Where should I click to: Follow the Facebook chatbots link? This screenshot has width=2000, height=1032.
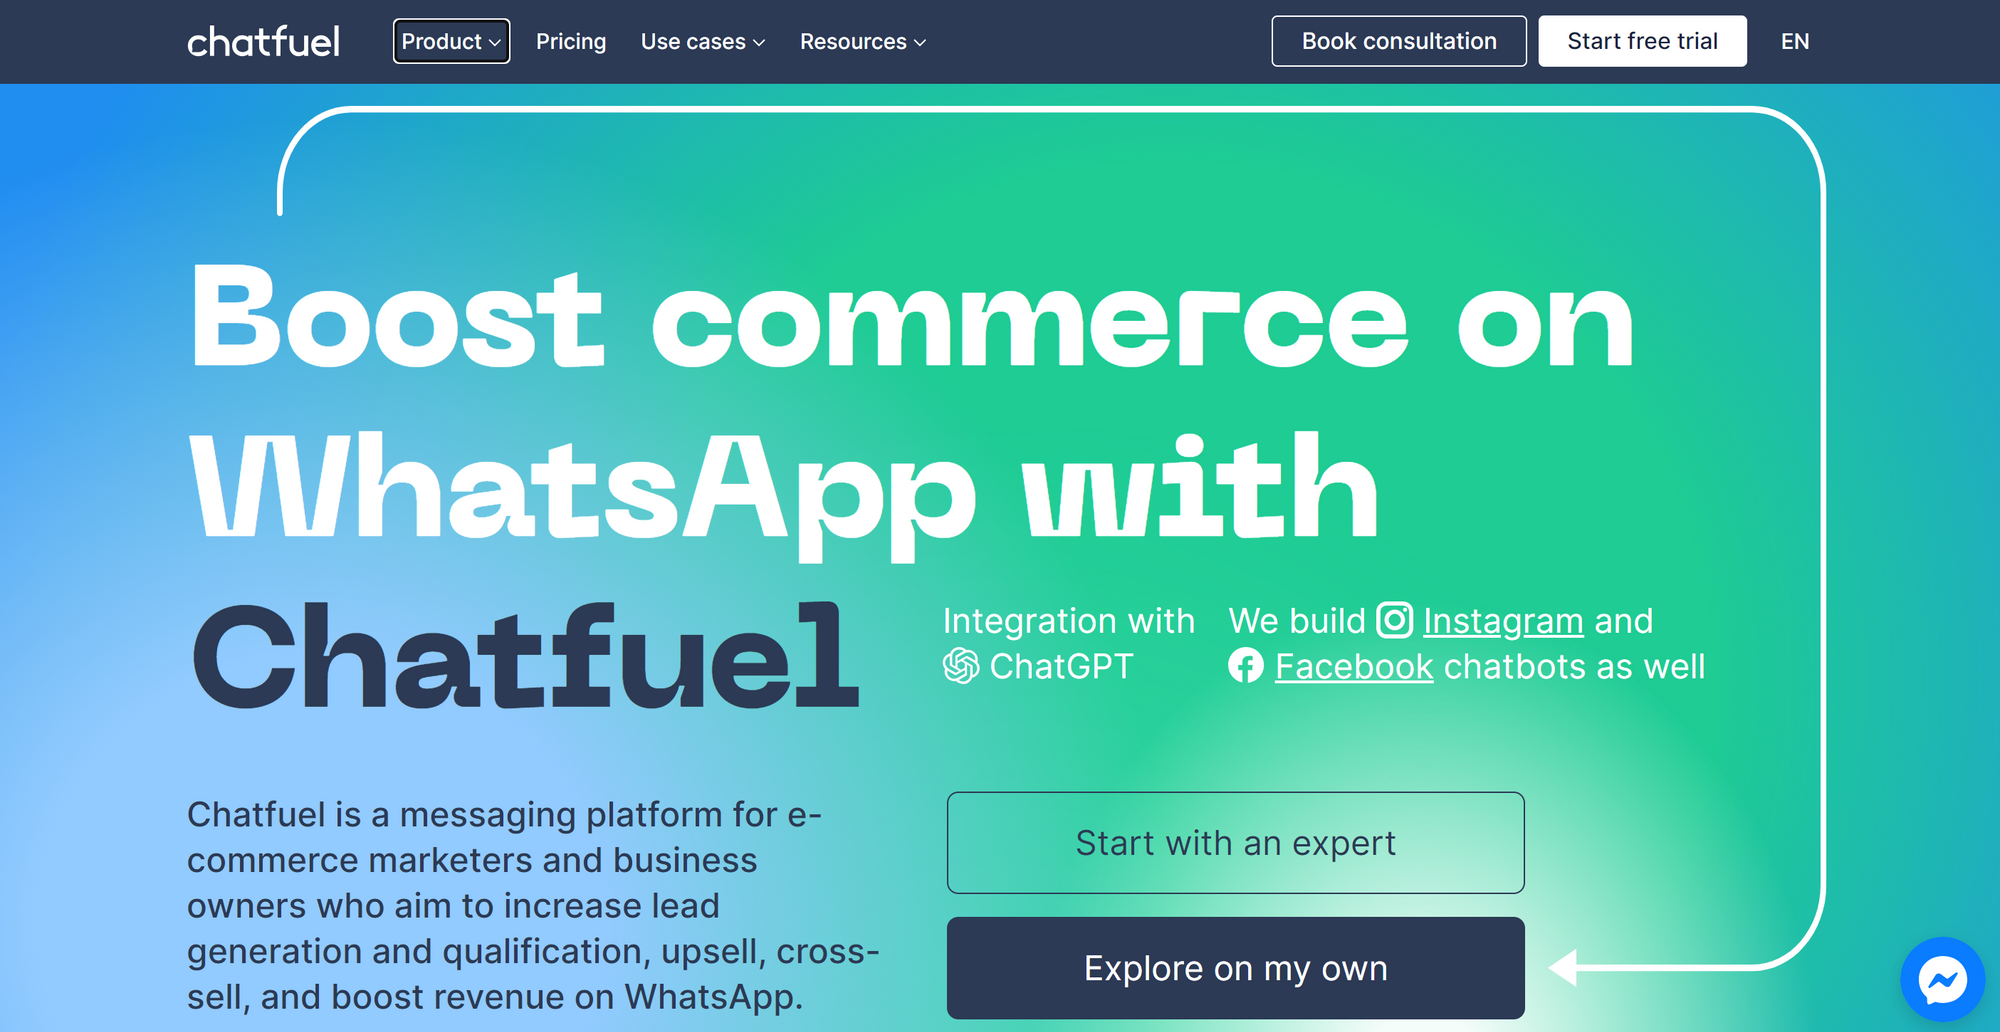click(1354, 667)
